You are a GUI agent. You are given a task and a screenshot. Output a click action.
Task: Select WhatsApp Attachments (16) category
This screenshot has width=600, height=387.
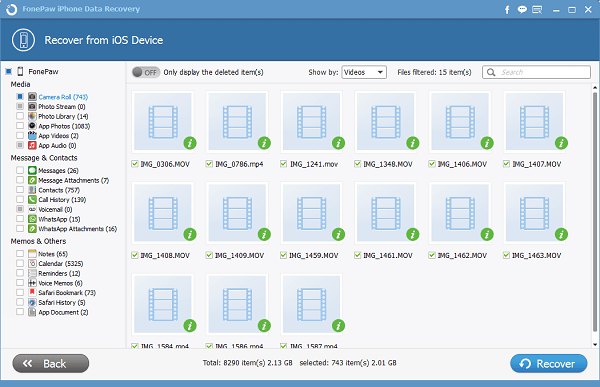coord(77,229)
